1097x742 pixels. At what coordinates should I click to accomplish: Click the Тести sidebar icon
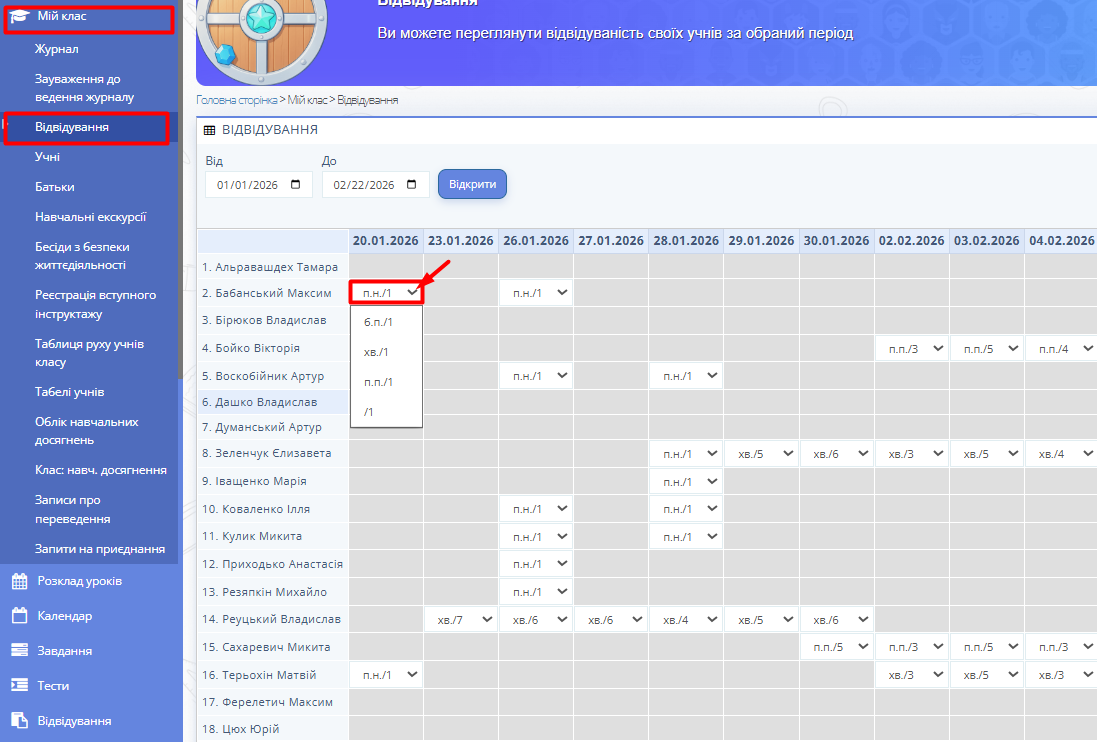[19, 686]
